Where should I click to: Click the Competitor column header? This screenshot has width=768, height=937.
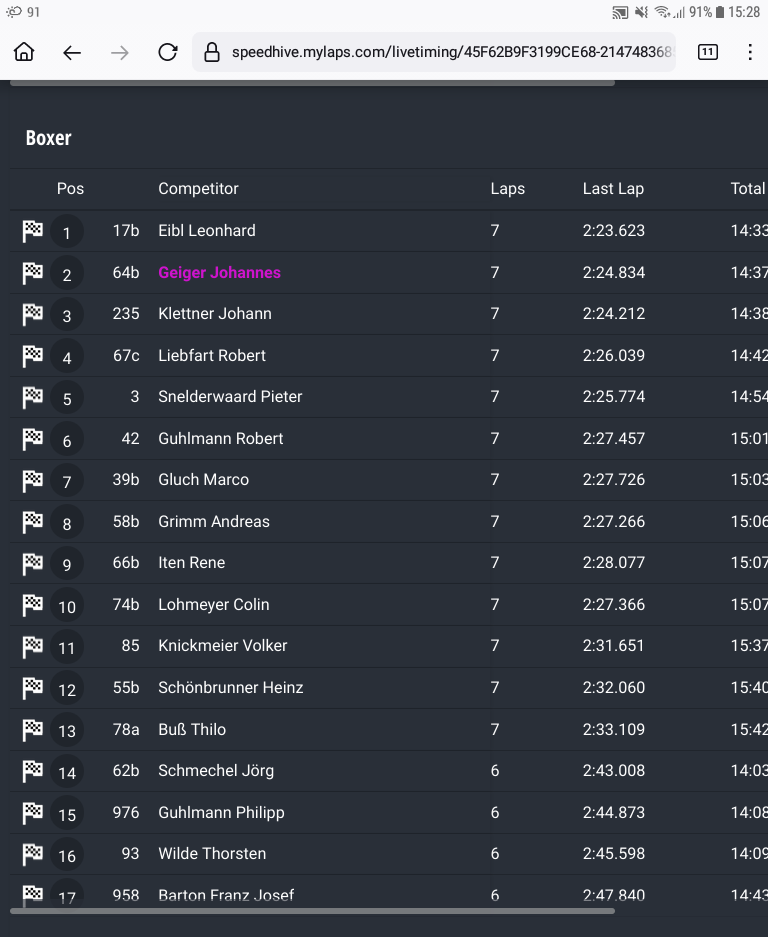198,189
